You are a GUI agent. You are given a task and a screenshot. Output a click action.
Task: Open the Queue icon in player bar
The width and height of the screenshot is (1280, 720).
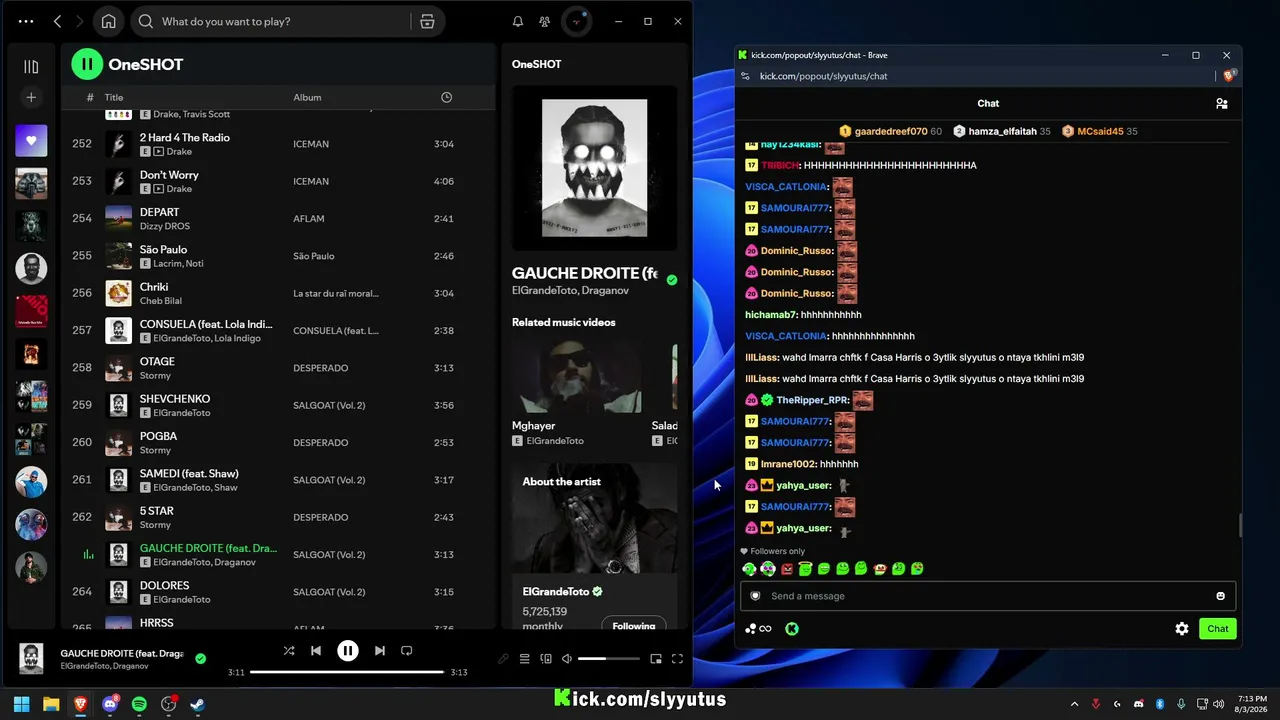pyautogui.click(x=524, y=658)
